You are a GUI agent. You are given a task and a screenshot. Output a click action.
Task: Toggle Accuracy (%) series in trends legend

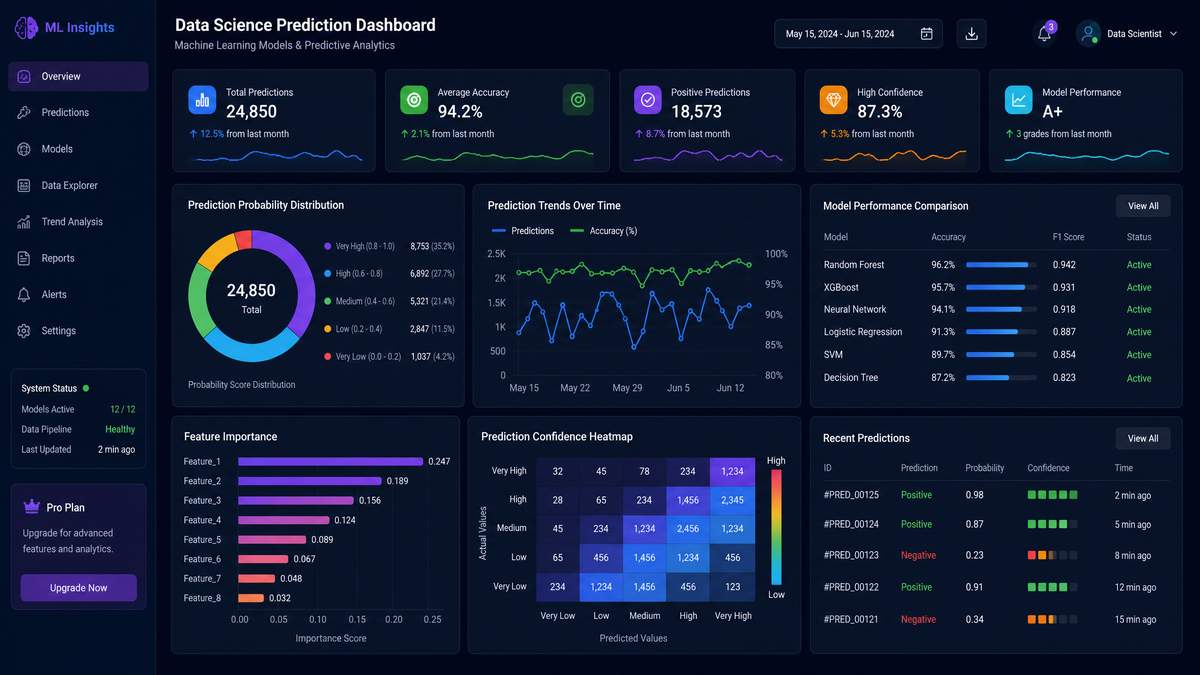point(604,231)
